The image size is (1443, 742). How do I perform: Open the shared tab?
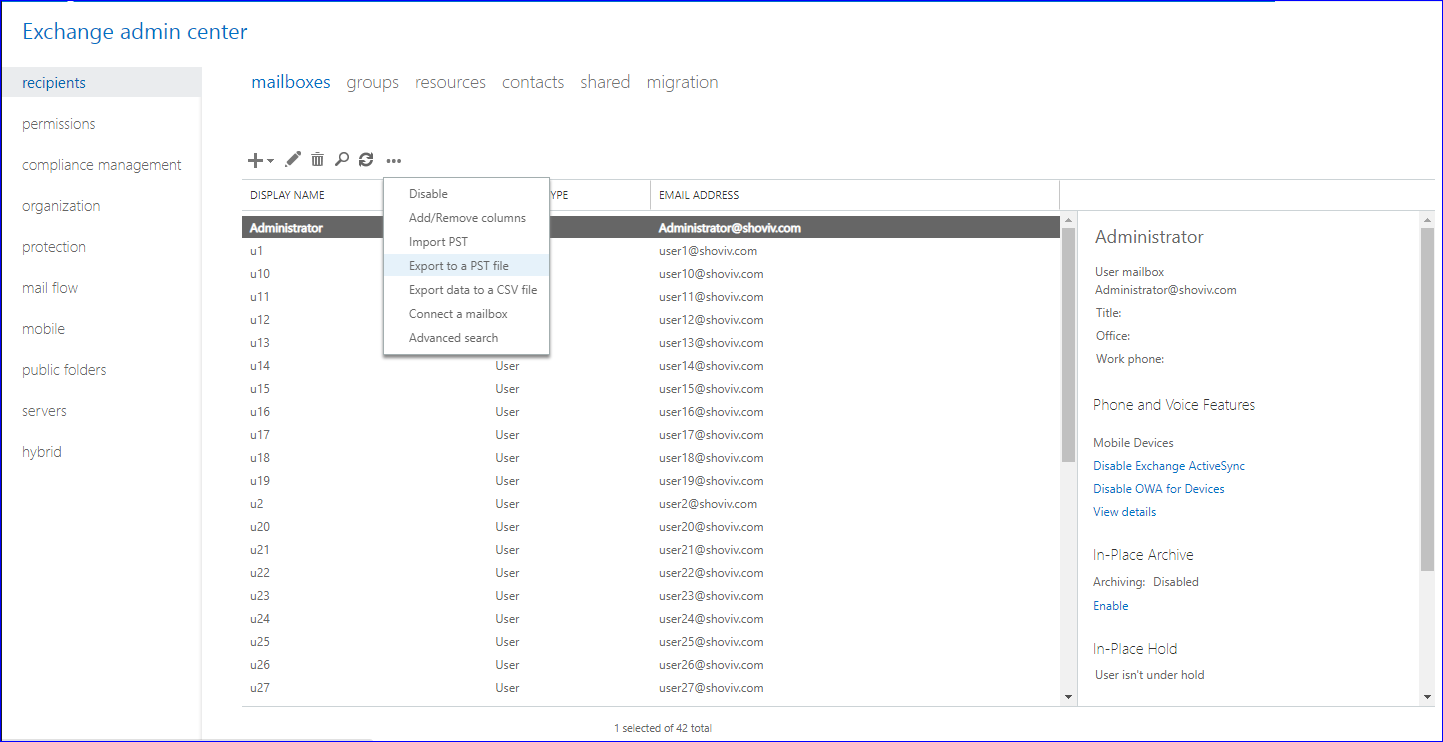(x=605, y=82)
